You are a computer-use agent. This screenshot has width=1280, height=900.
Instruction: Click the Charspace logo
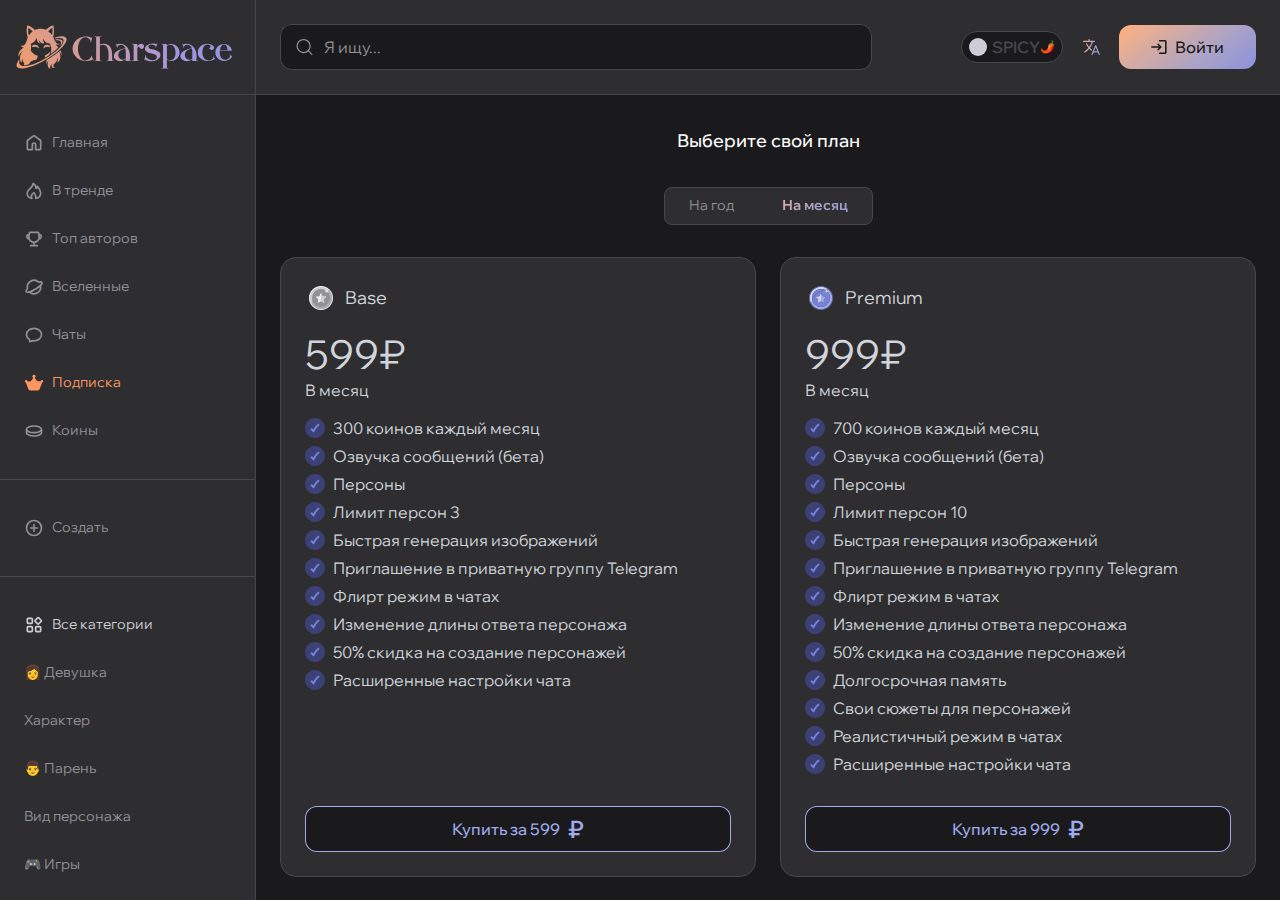point(125,47)
